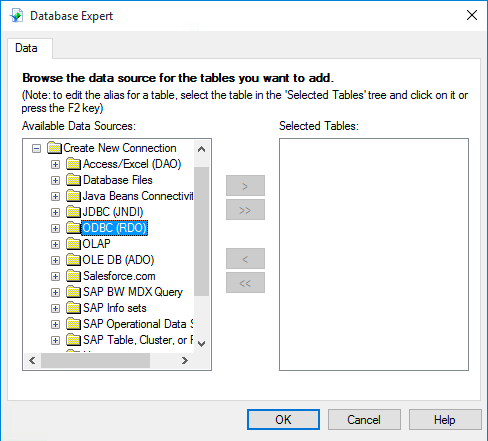Select Access/Excel (DAO) text in tree
The image size is (488, 441).
[x=132, y=164]
